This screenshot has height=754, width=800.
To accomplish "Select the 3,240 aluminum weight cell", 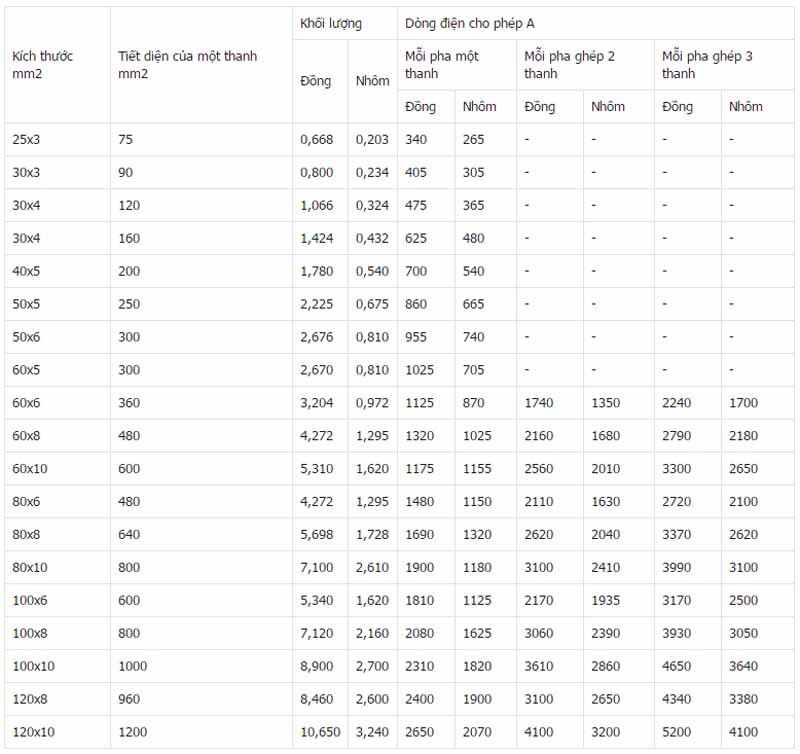I will [372, 733].
